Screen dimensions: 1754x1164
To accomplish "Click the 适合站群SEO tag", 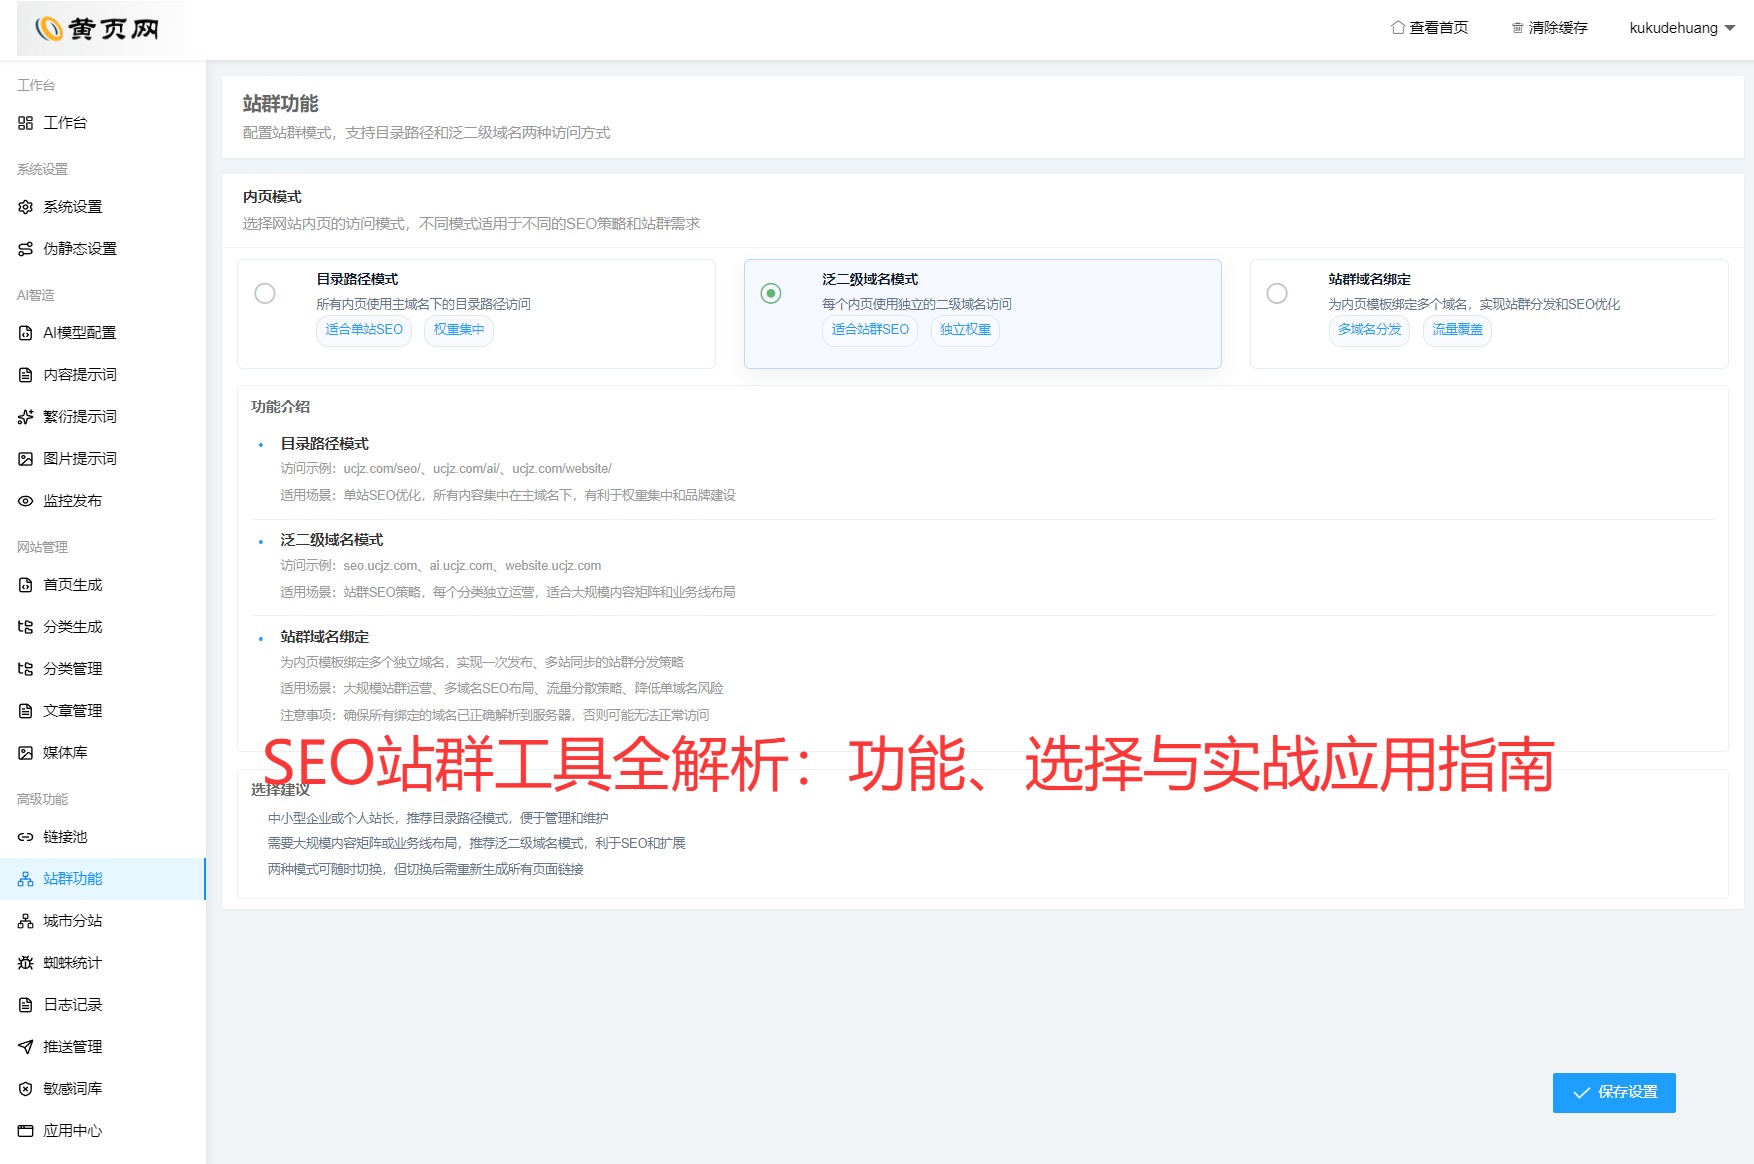I will pyautogui.click(x=869, y=330).
